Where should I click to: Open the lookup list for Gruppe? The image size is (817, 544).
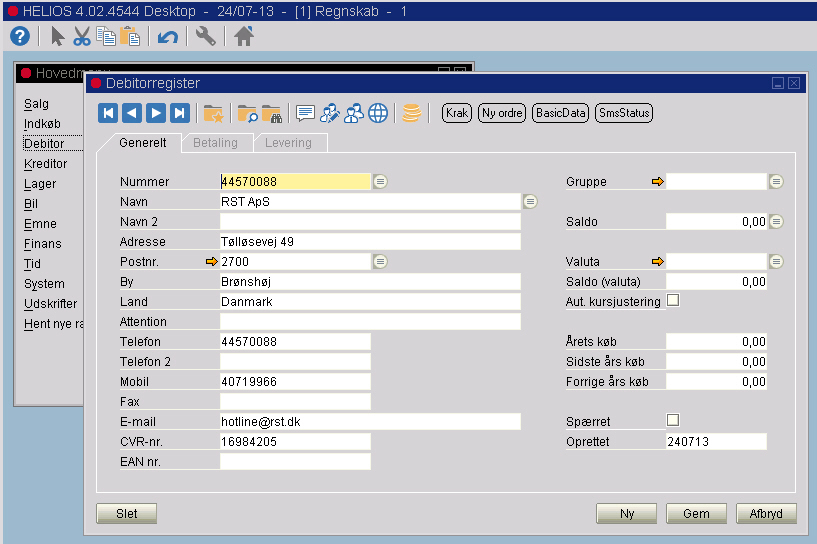click(x=776, y=181)
